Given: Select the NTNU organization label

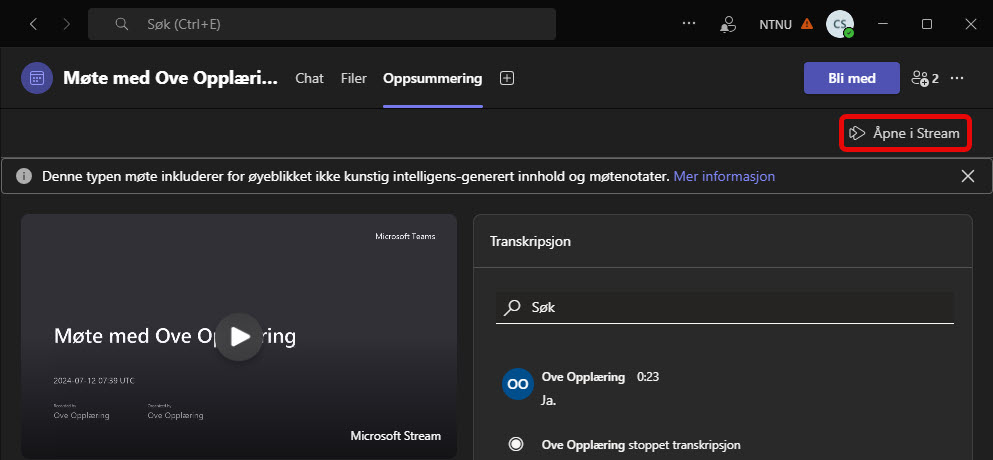Looking at the screenshot, I should tap(775, 25).
